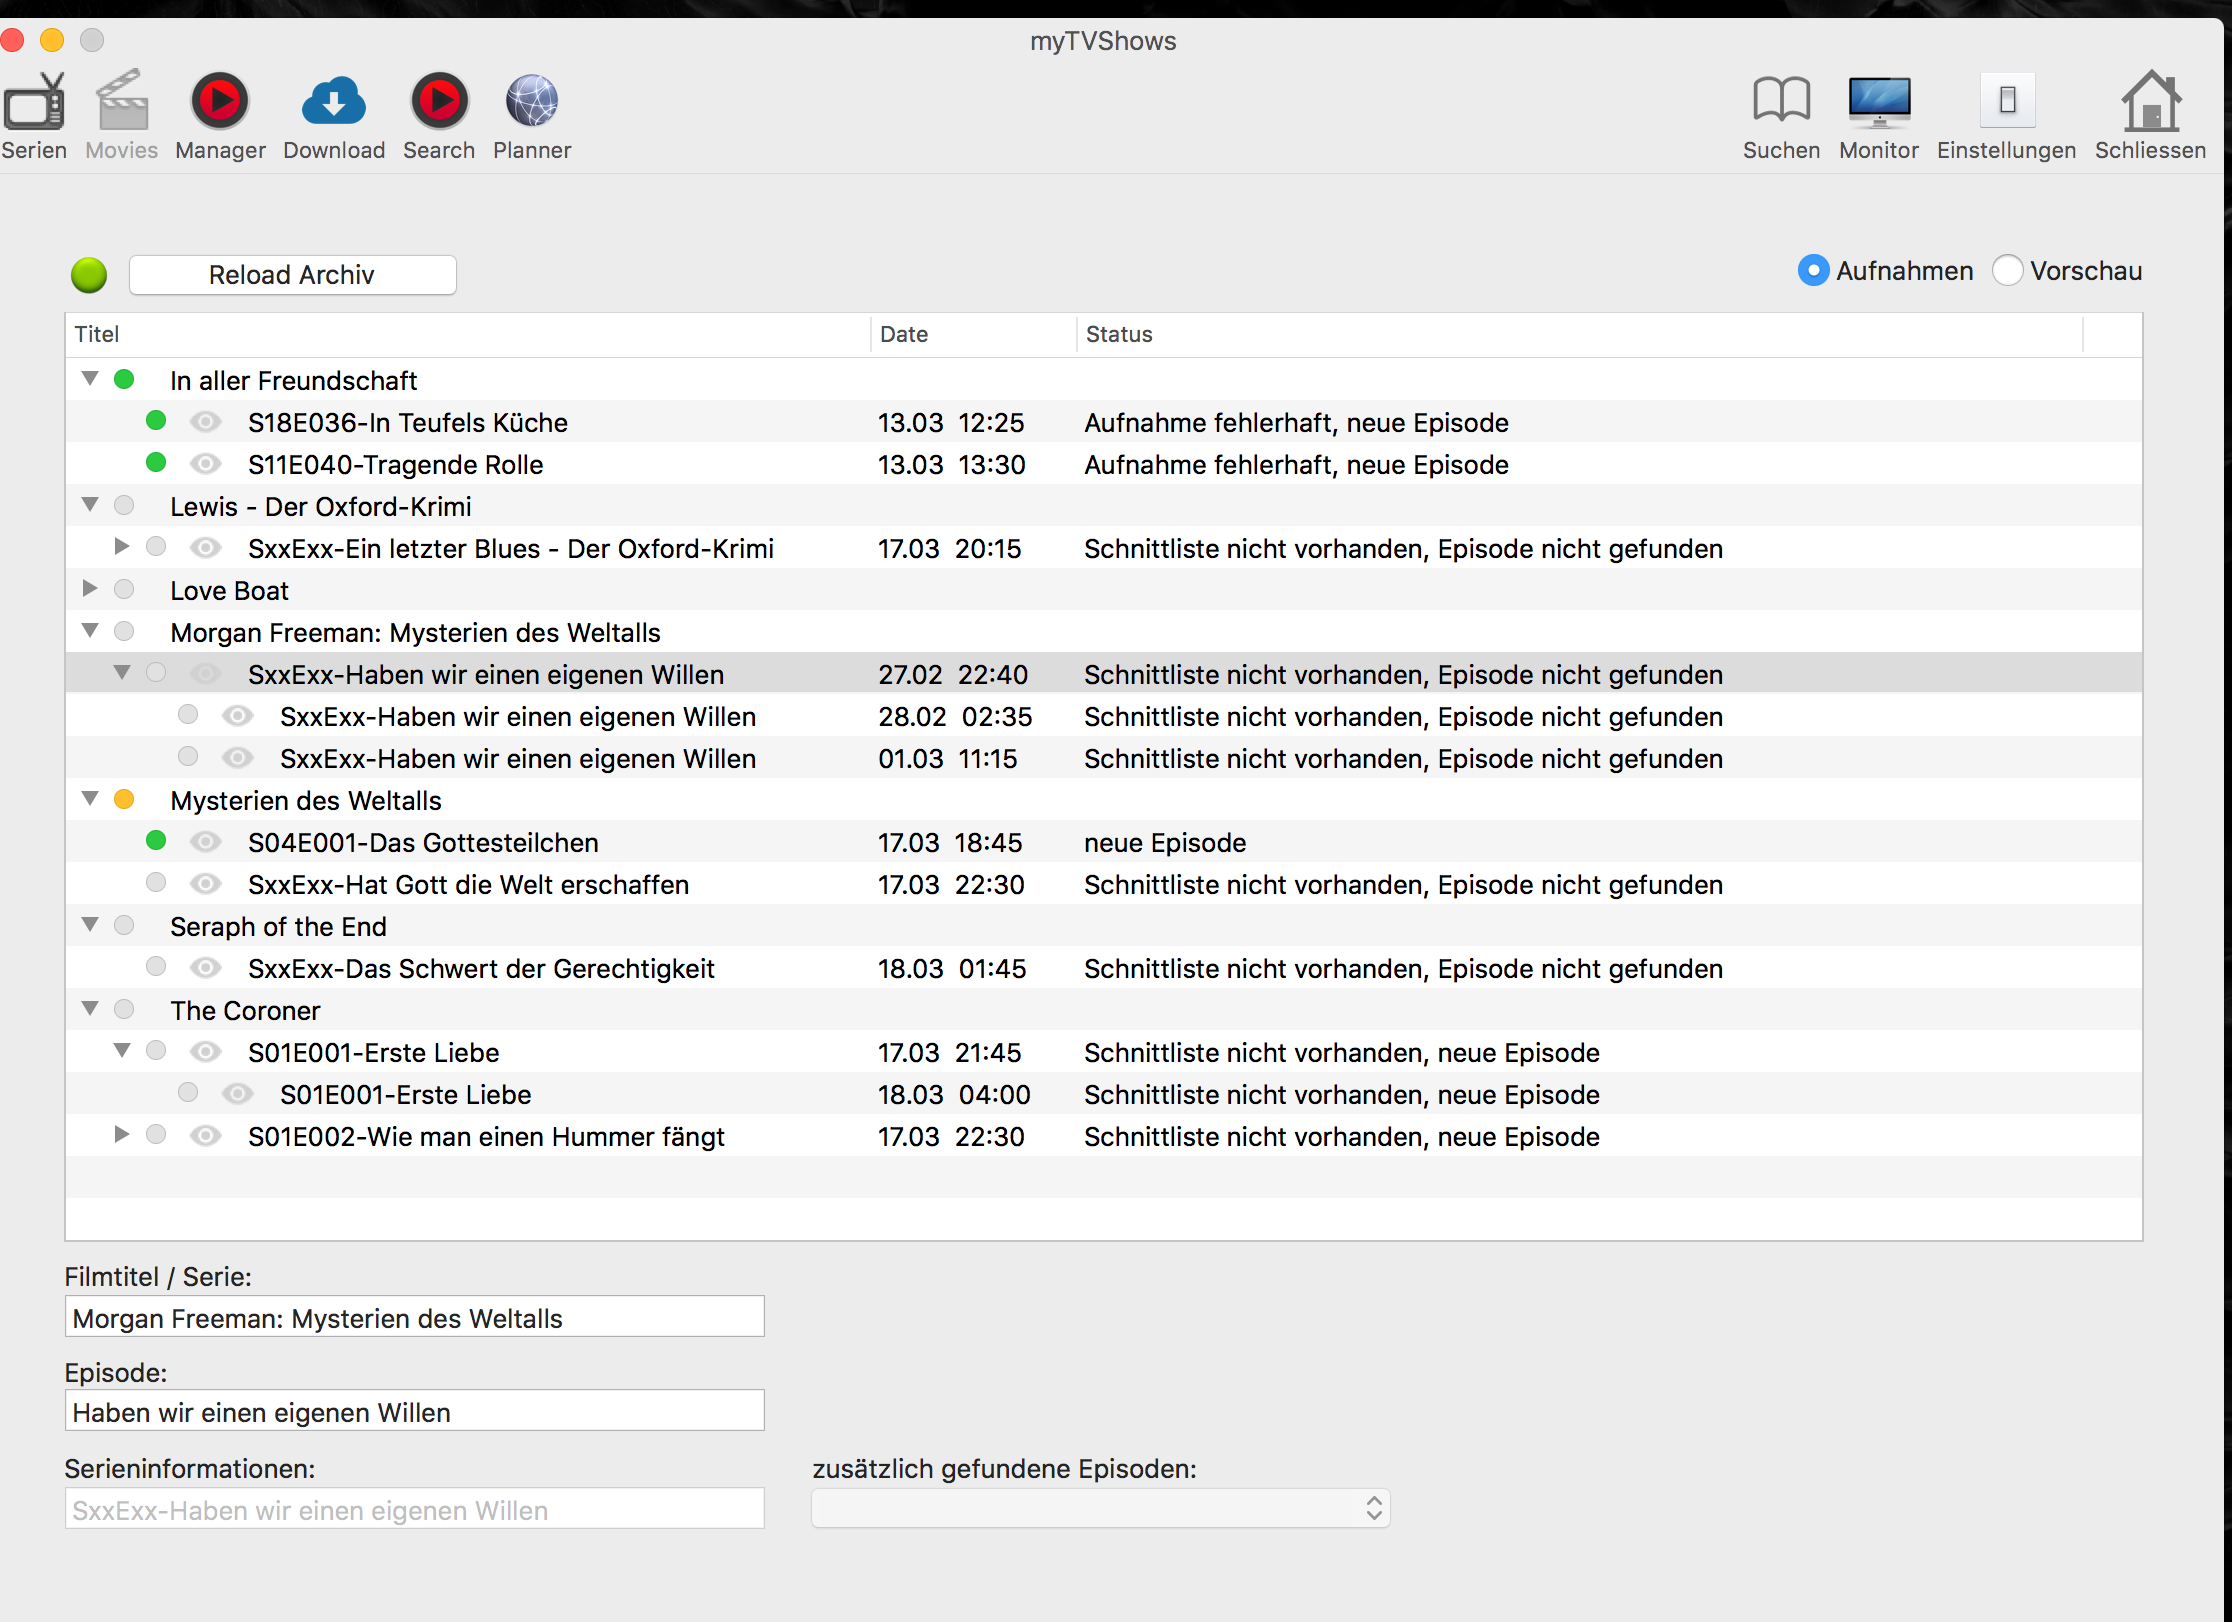Expand S01E002-Wie man einen Hummer fängt

click(122, 1135)
